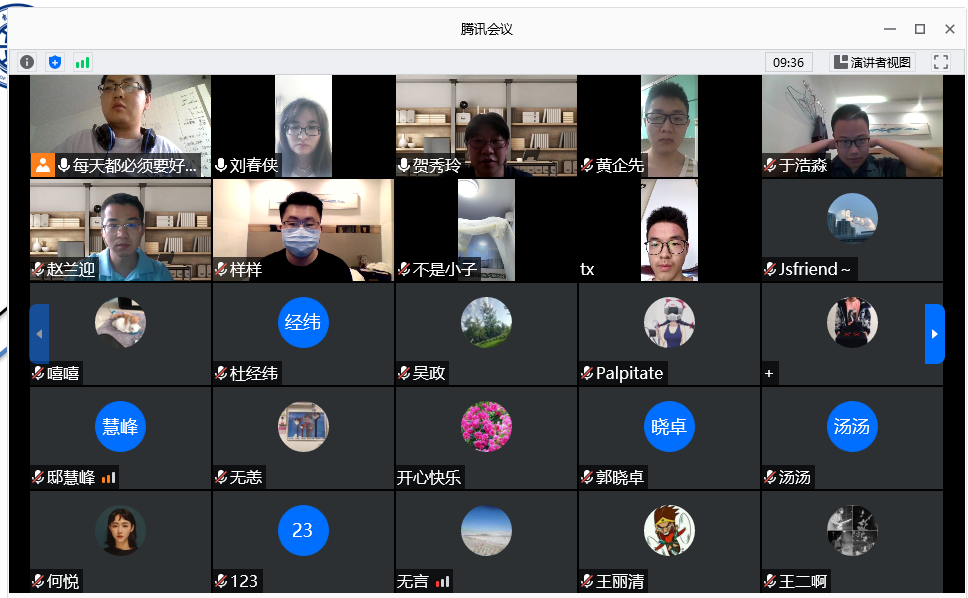Check the green network signal icon
968x598 pixels.
tap(82, 62)
